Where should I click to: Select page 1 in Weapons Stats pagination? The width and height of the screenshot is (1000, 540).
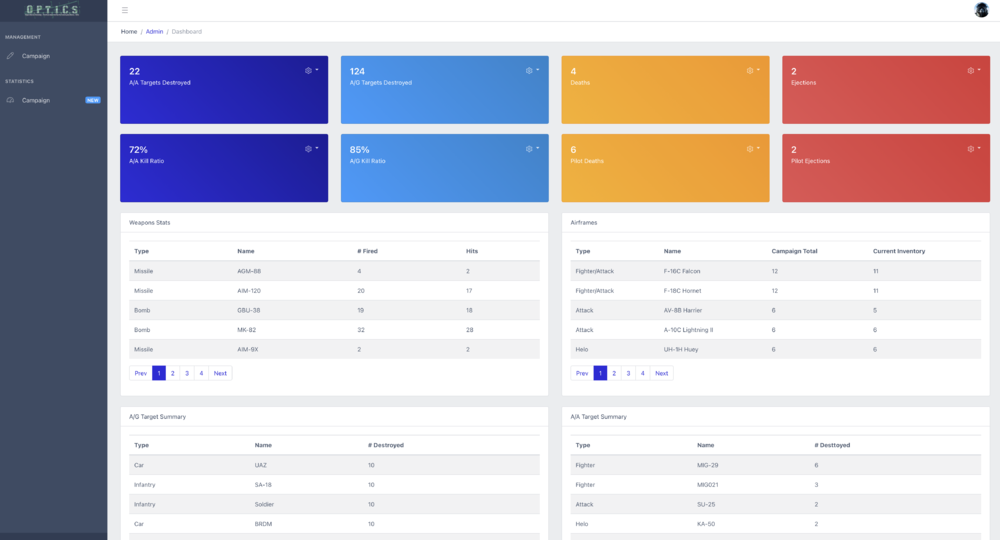pyautogui.click(x=159, y=373)
